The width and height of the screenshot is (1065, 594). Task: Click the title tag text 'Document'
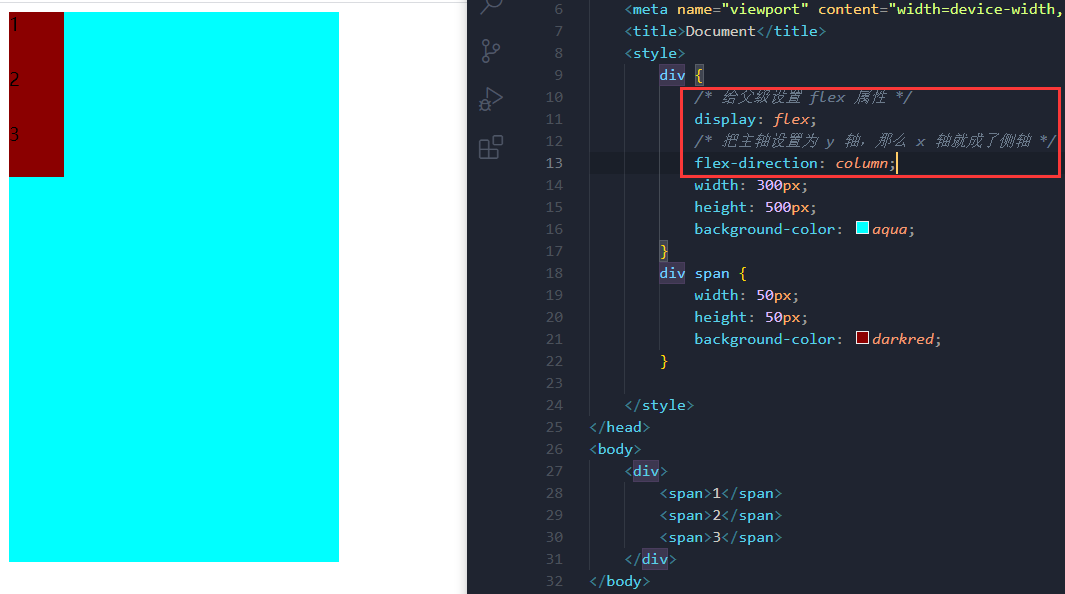tap(720, 31)
